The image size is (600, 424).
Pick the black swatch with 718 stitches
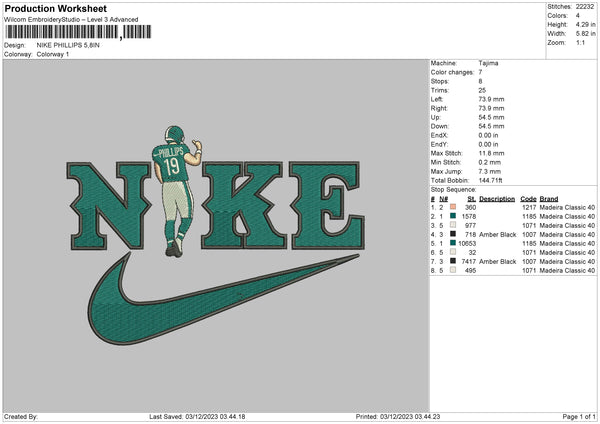click(453, 234)
